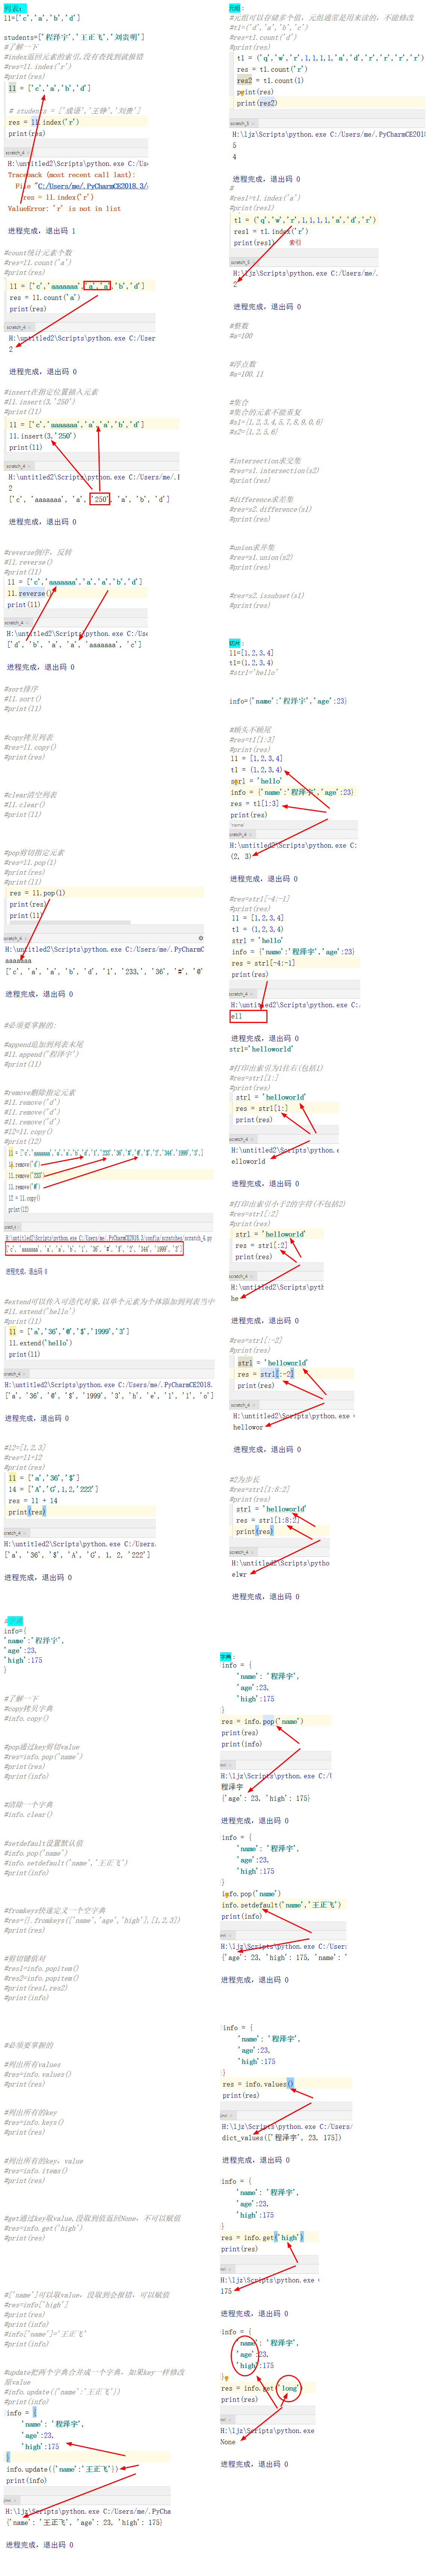Click the uncommented code line info.update({'name':'王正飞'})
This screenshot has width=426, height=2576.
62,2469
